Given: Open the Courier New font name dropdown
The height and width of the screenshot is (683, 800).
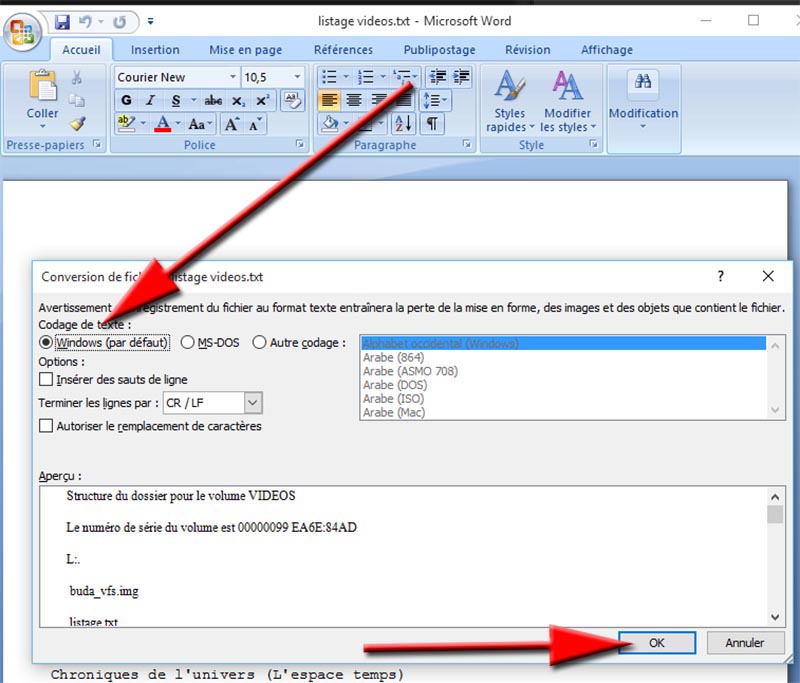Looking at the screenshot, I should [233, 77].
